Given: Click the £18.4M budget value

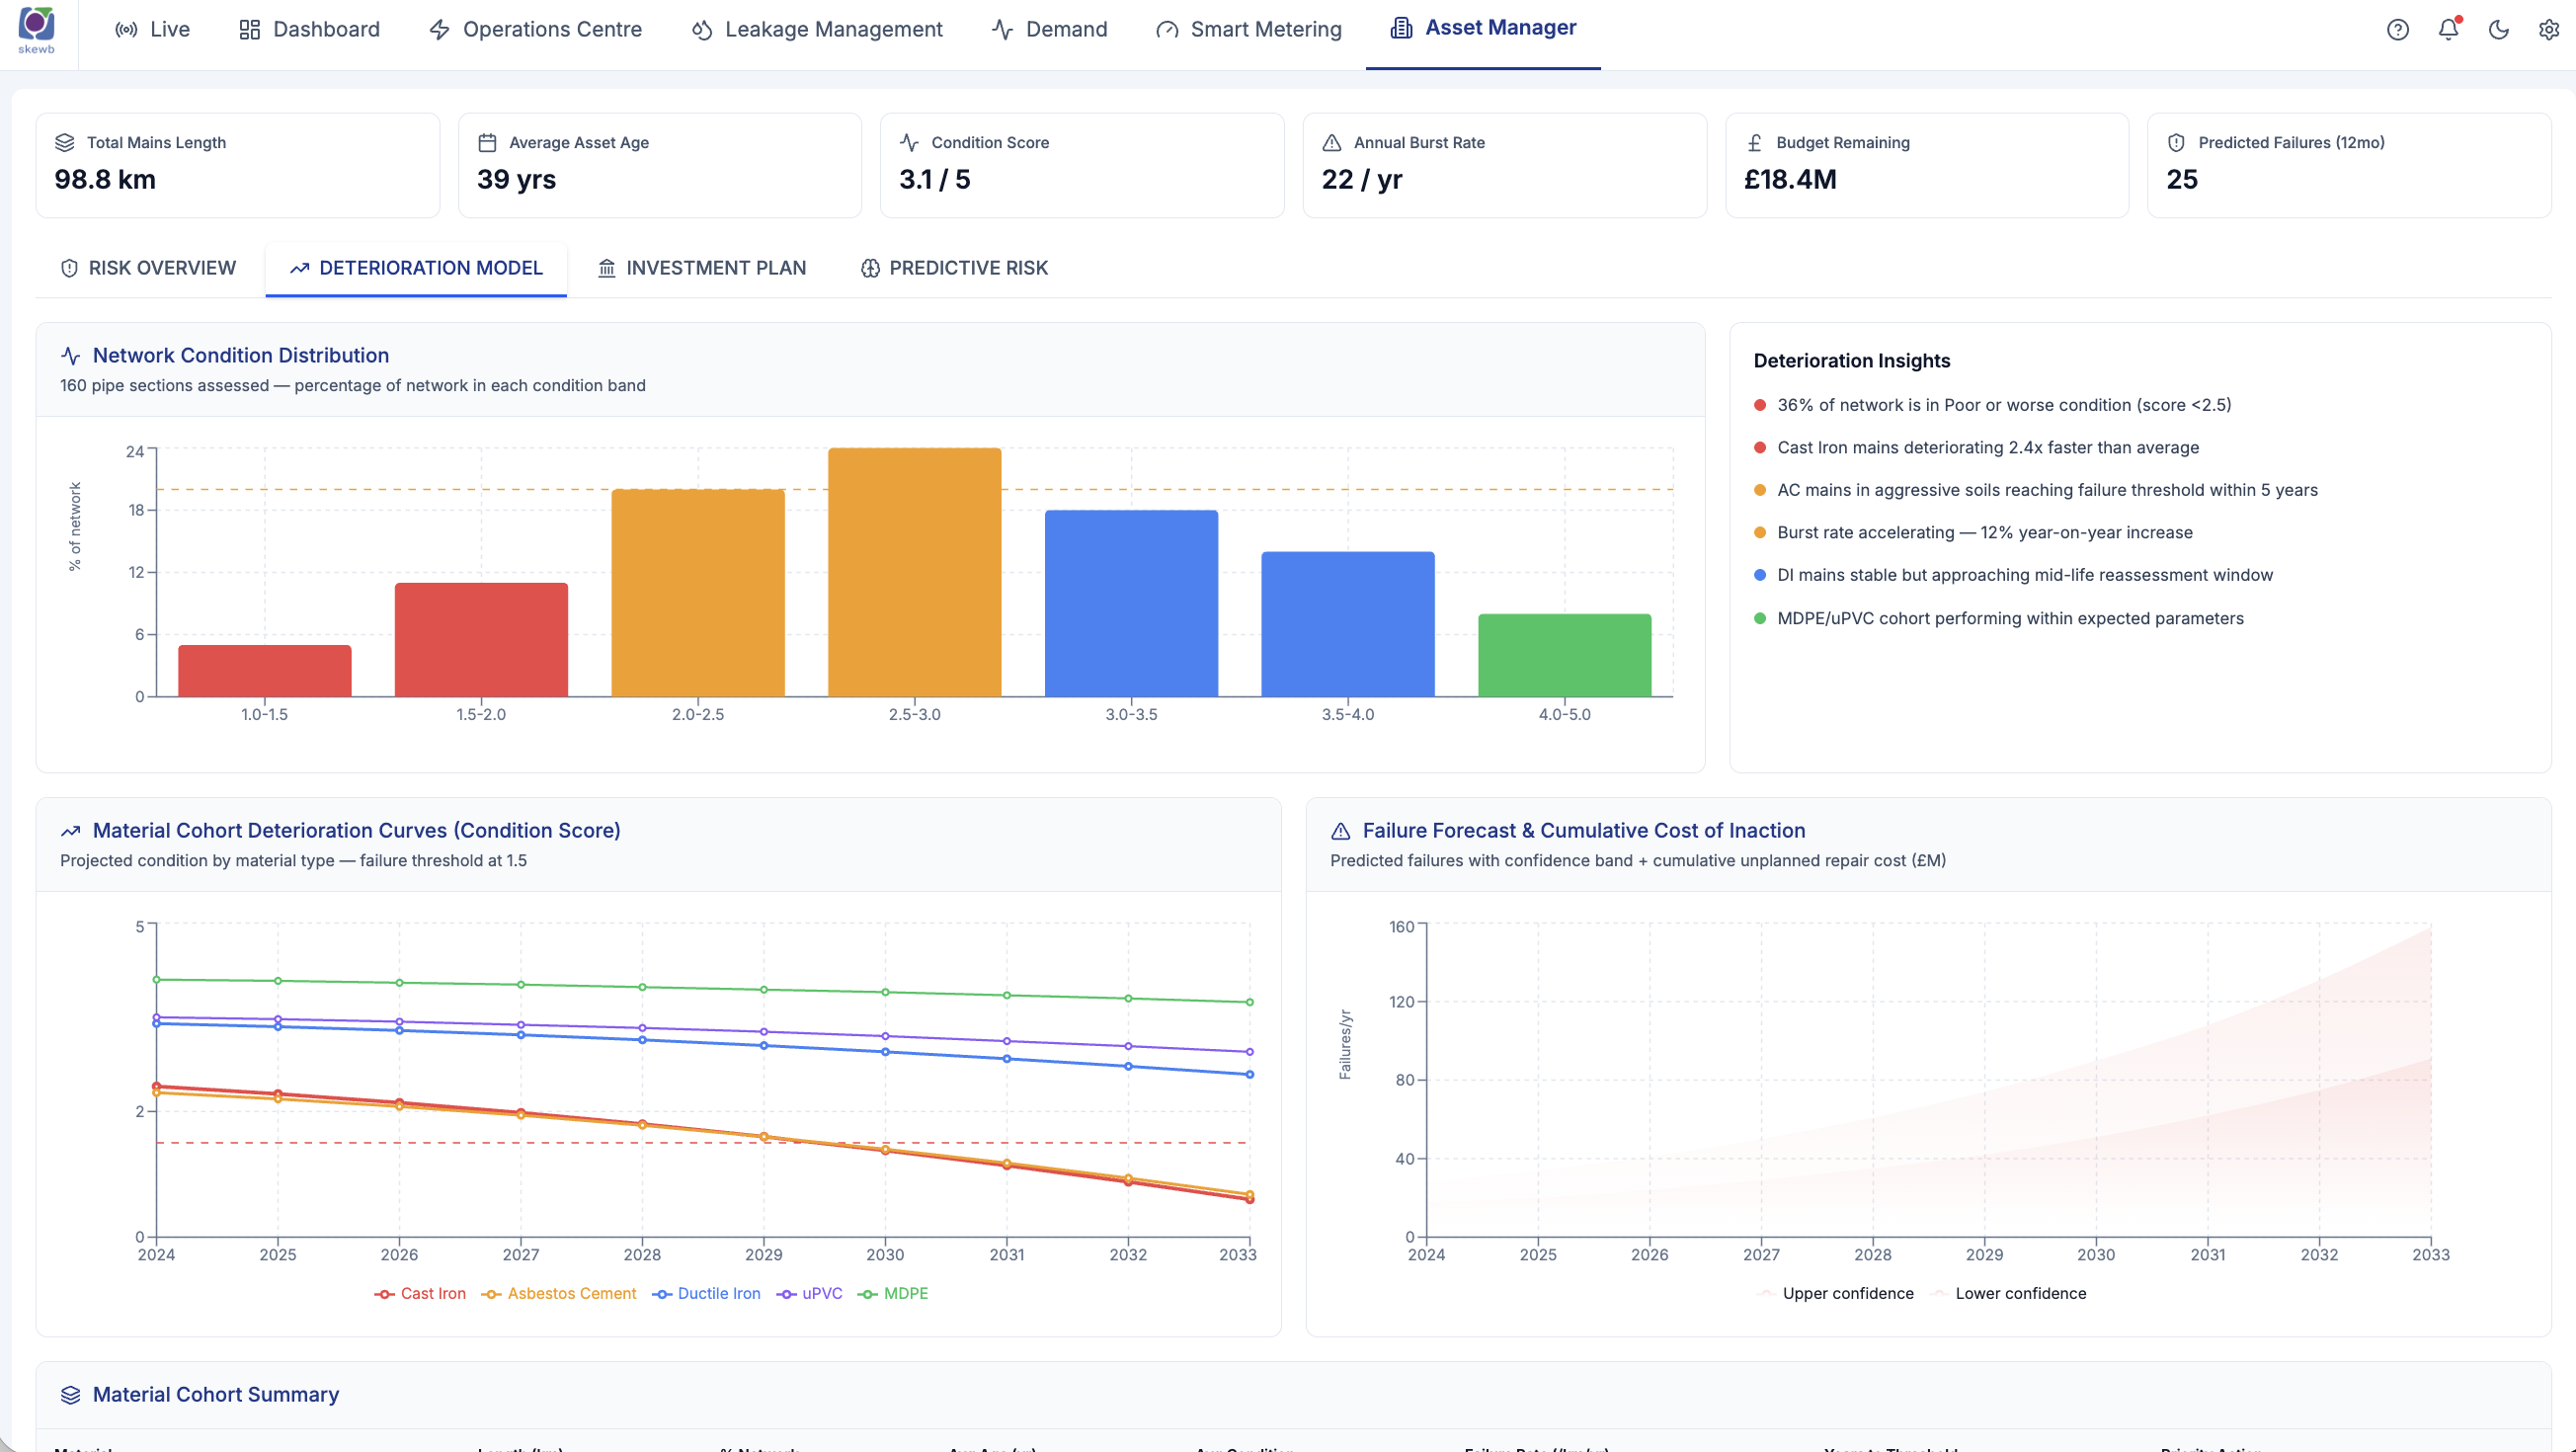Looking at the screenshot, I should (x=1790, y=180).
